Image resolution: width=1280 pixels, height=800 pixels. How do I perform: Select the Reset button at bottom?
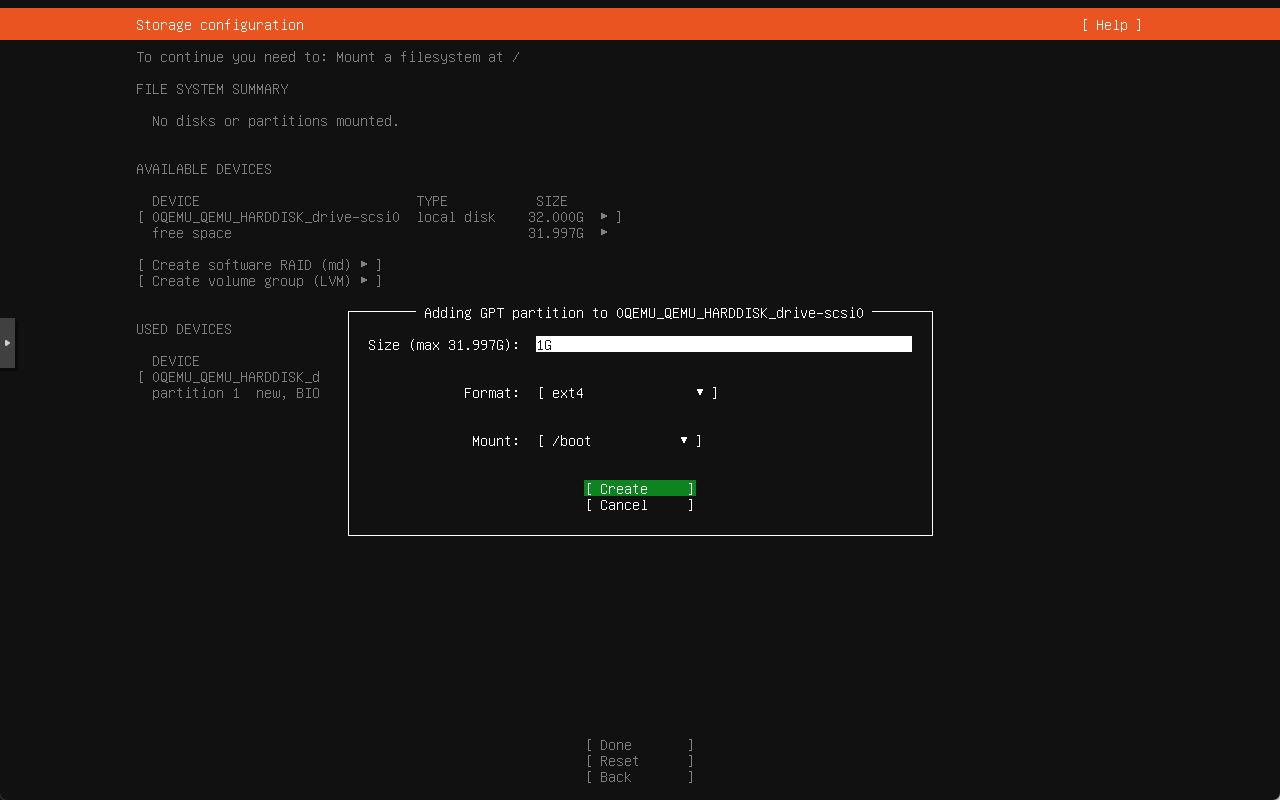pyautogui.click(x=640, y=761)
